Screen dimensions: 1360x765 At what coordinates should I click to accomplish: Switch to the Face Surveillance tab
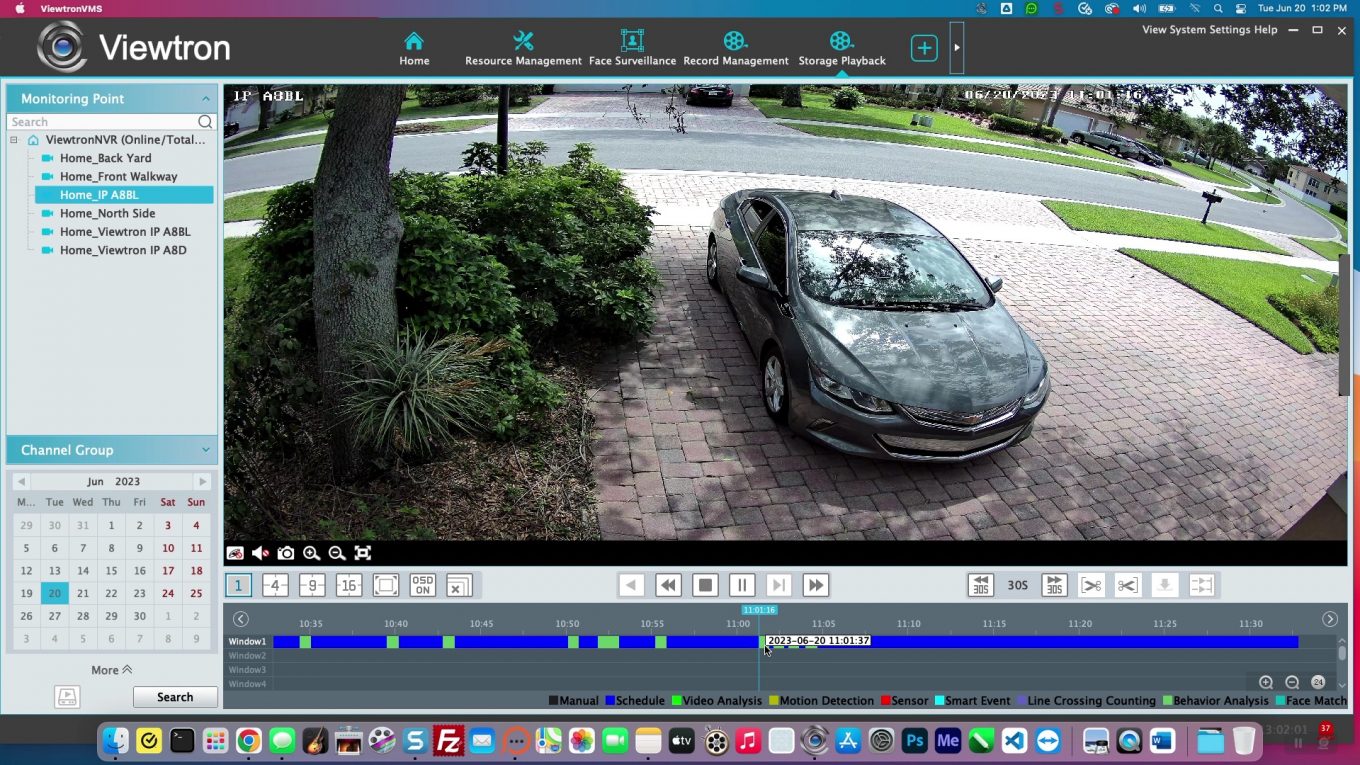[631, 45]
